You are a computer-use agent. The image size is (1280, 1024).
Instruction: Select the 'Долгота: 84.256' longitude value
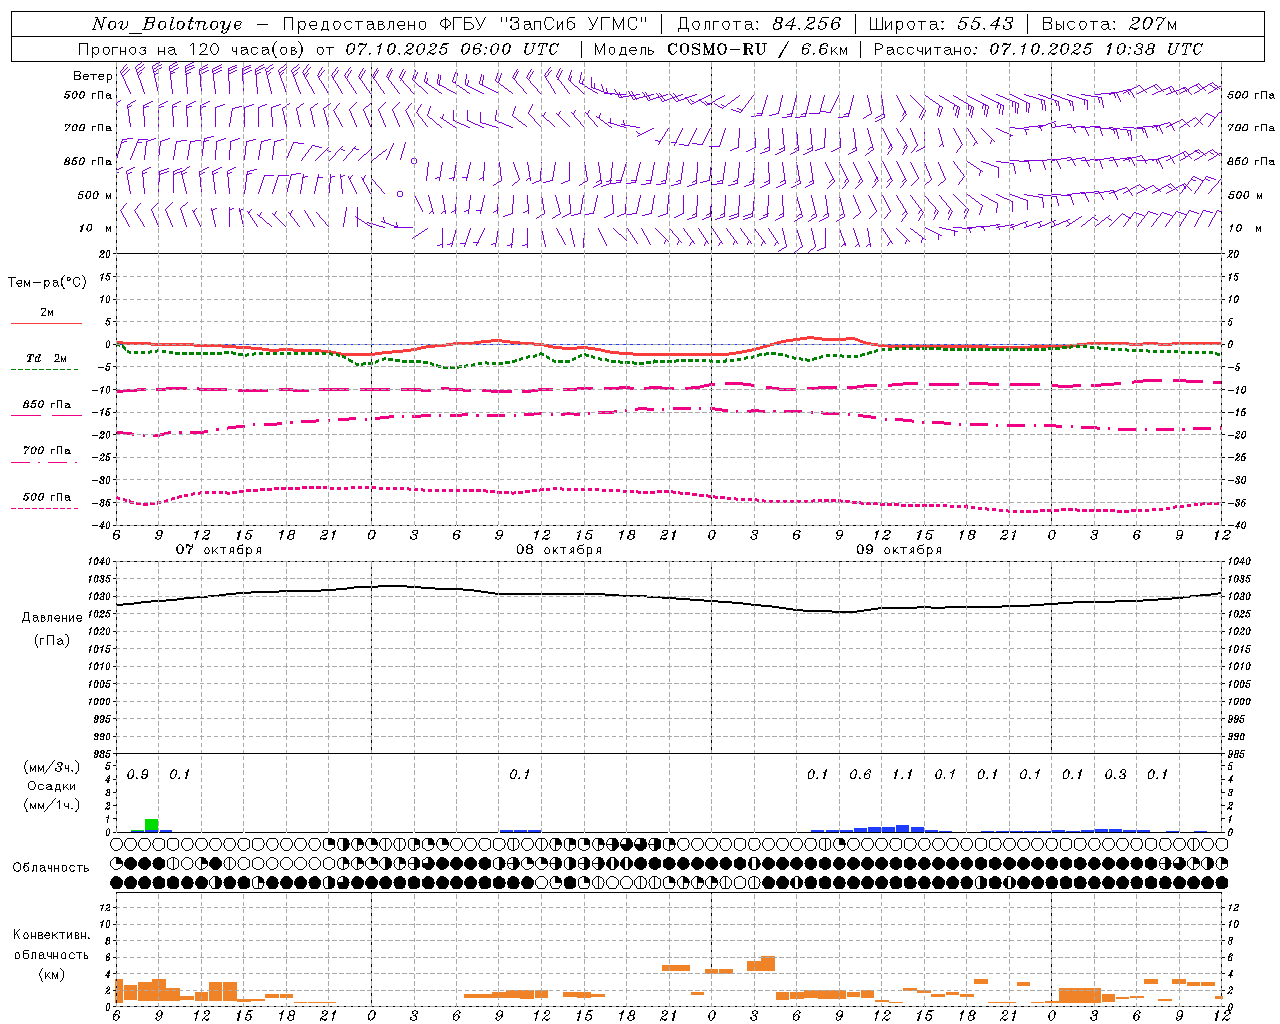click(759, 24)
